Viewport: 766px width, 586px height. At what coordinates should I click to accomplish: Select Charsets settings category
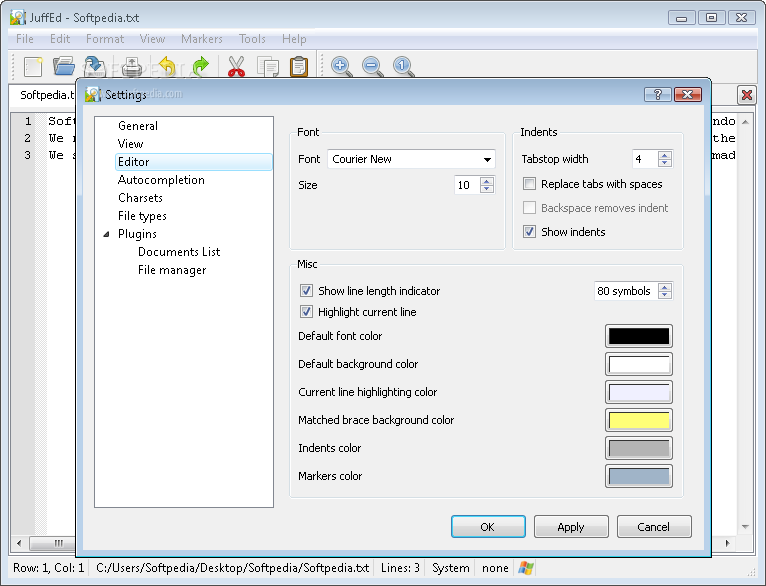pyautogui.click(x=140, y=198)
